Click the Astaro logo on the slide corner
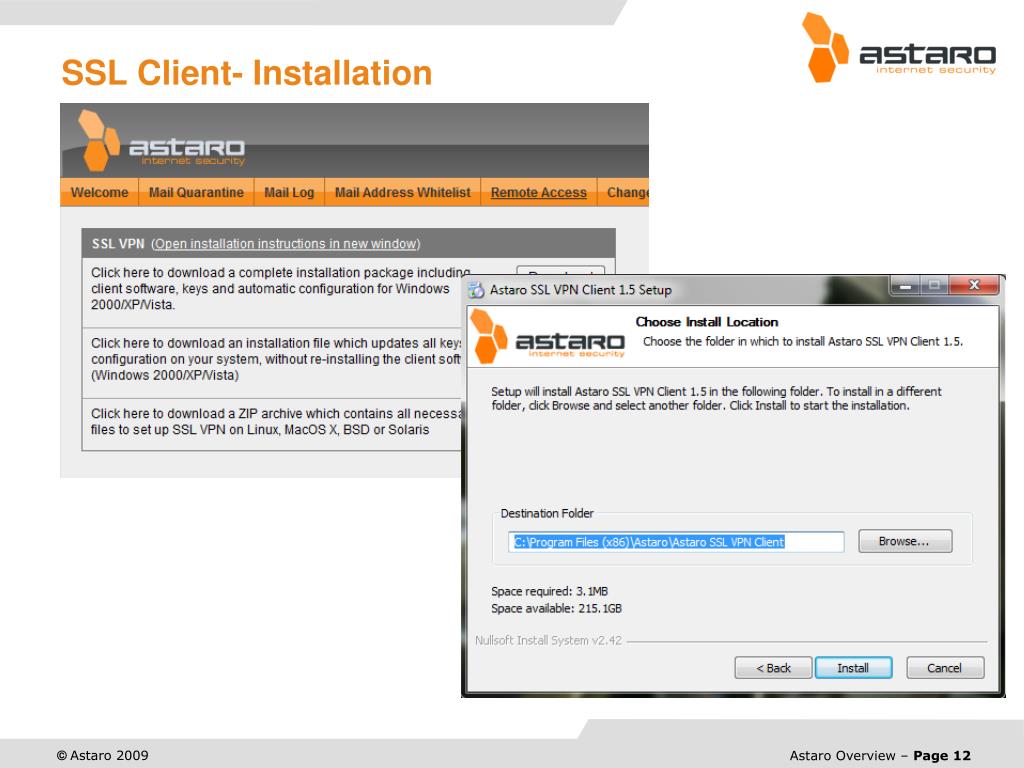This screenshot has width=1024, height=768. (899, 48)
